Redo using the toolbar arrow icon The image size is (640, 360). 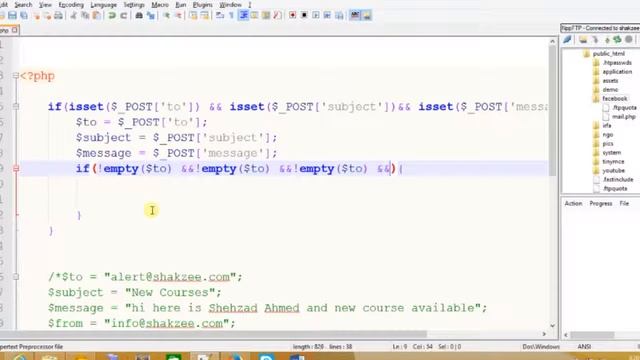(123, 16)
